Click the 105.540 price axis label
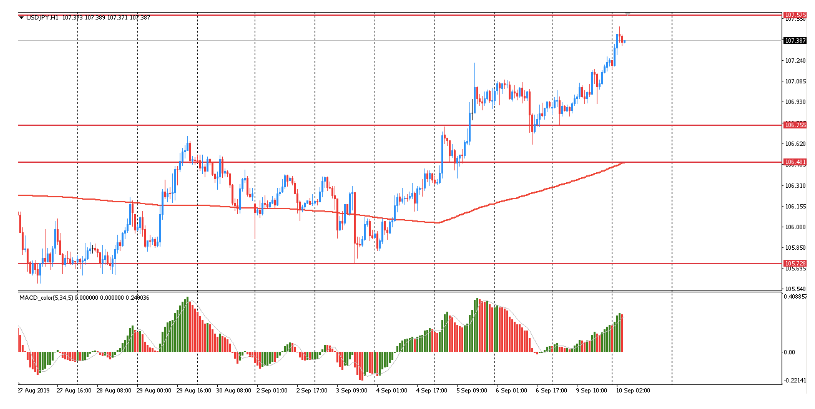Image resolution: width=815 pixels, height=409 pixels. (795, 289)
